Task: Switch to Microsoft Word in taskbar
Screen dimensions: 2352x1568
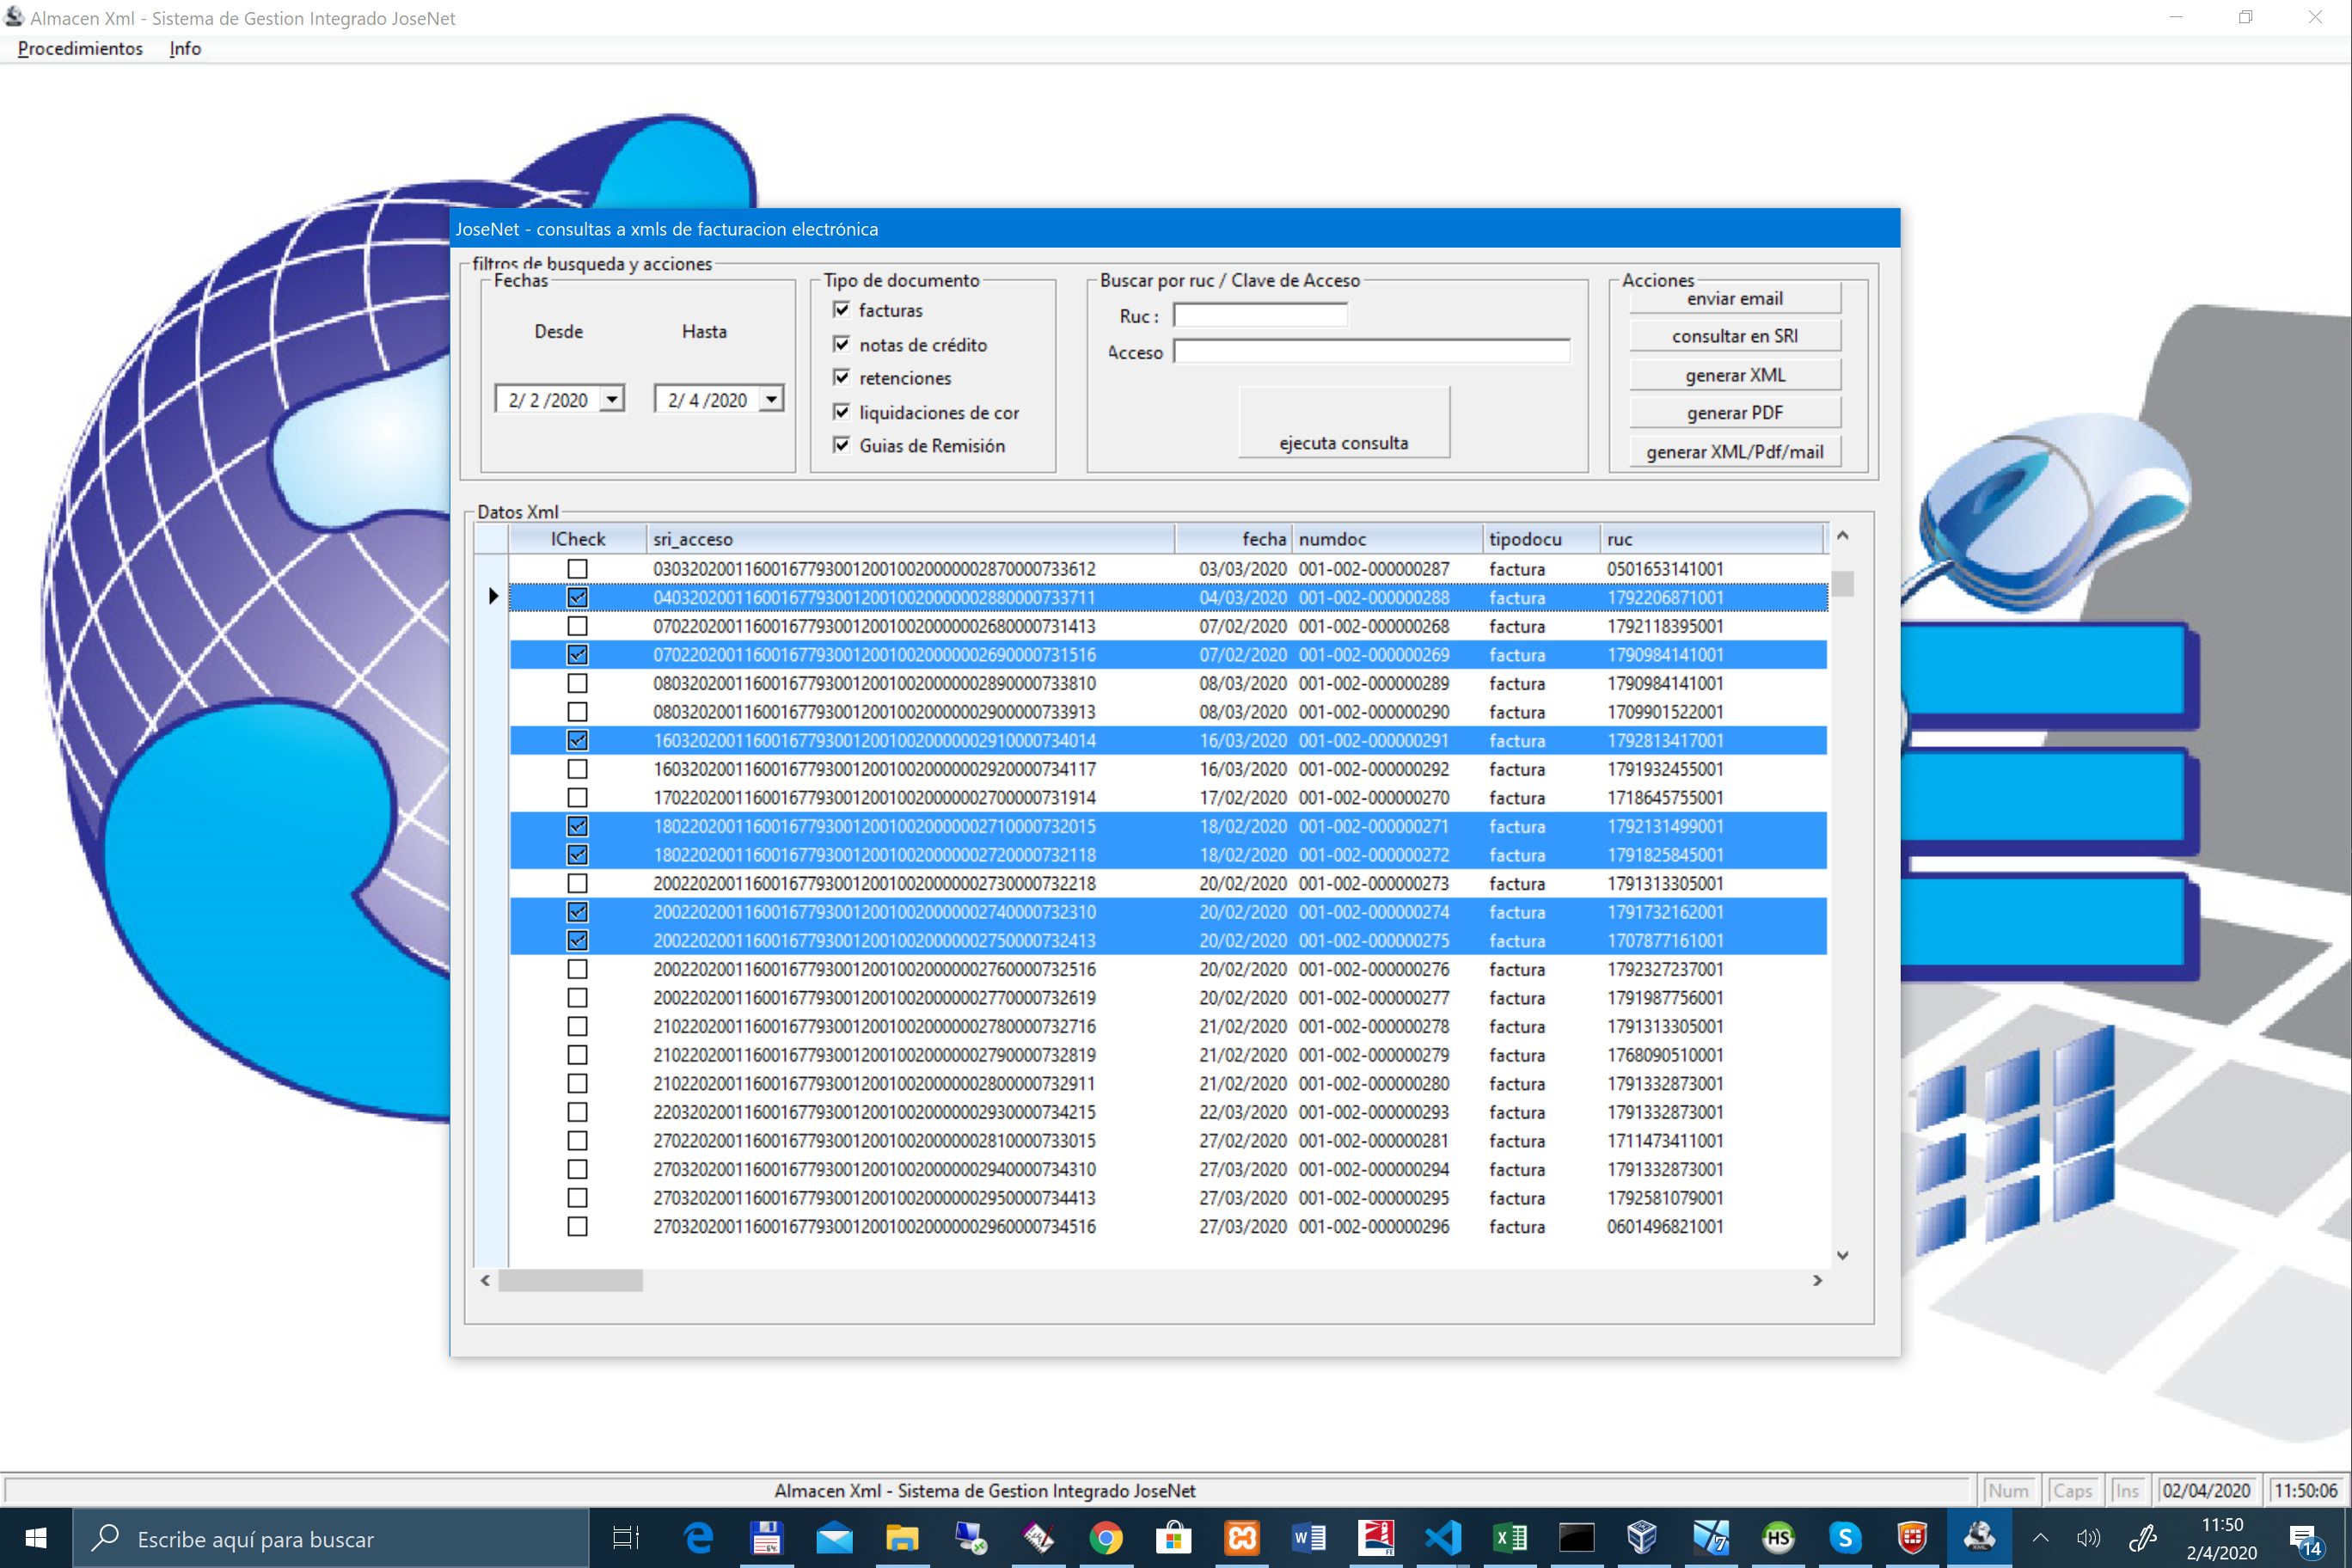Action: pos(1310,1538)
